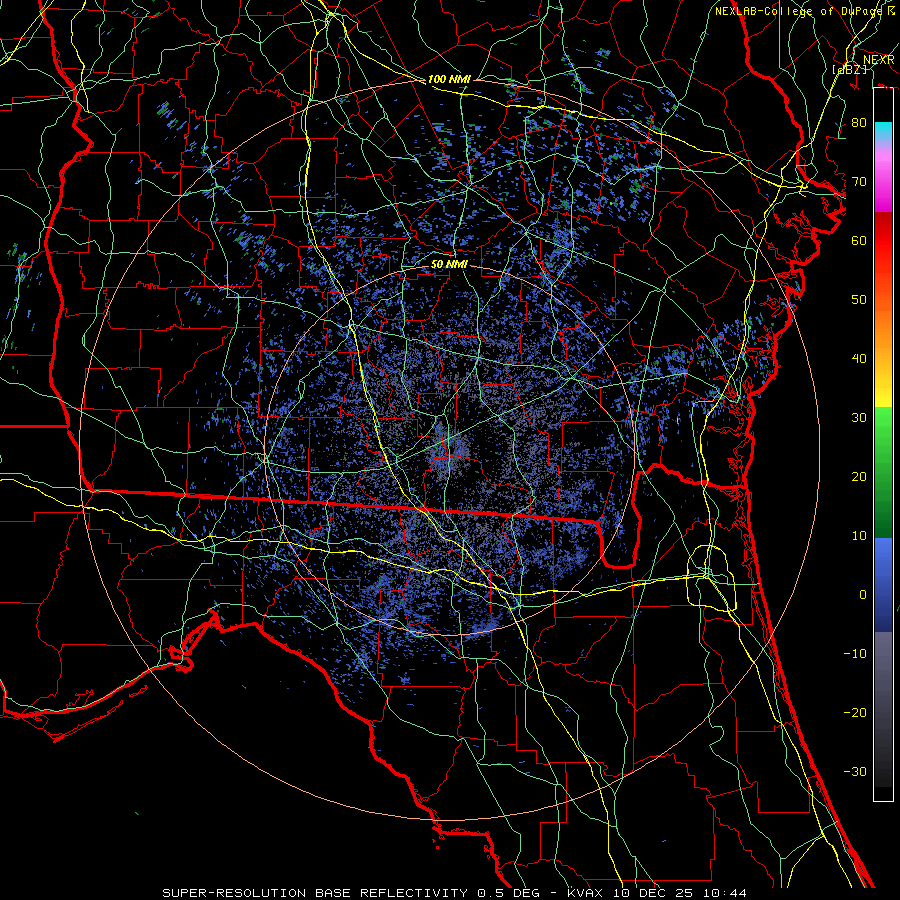This screenshot has height=900, width=900.
Task: Click the 60 value on the color scale
Action: pyautogui.click(x=859, y=240)
